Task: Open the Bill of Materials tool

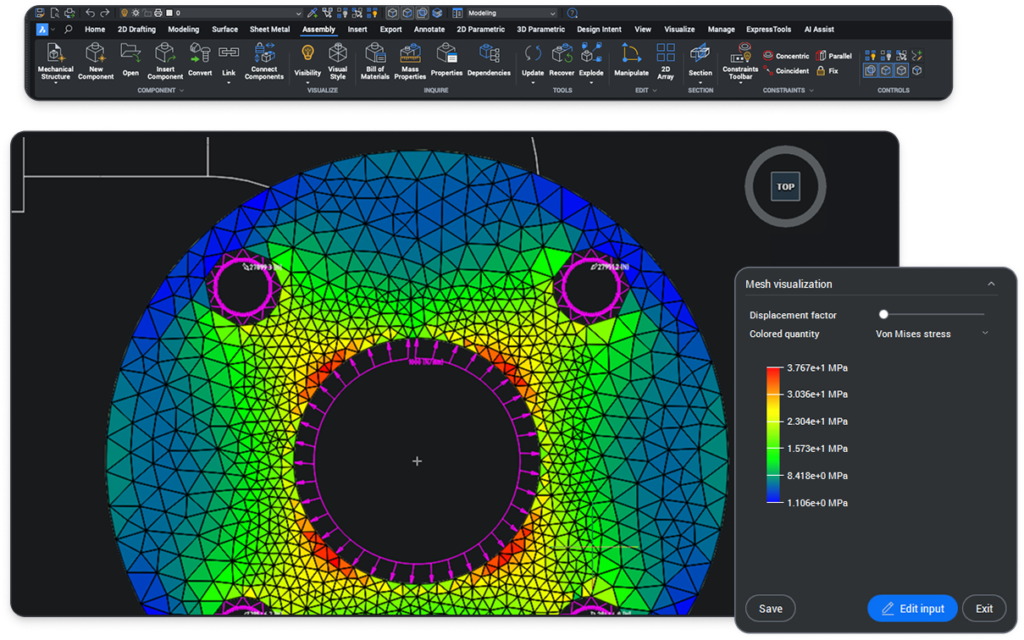Action: [x=374, y=62]
